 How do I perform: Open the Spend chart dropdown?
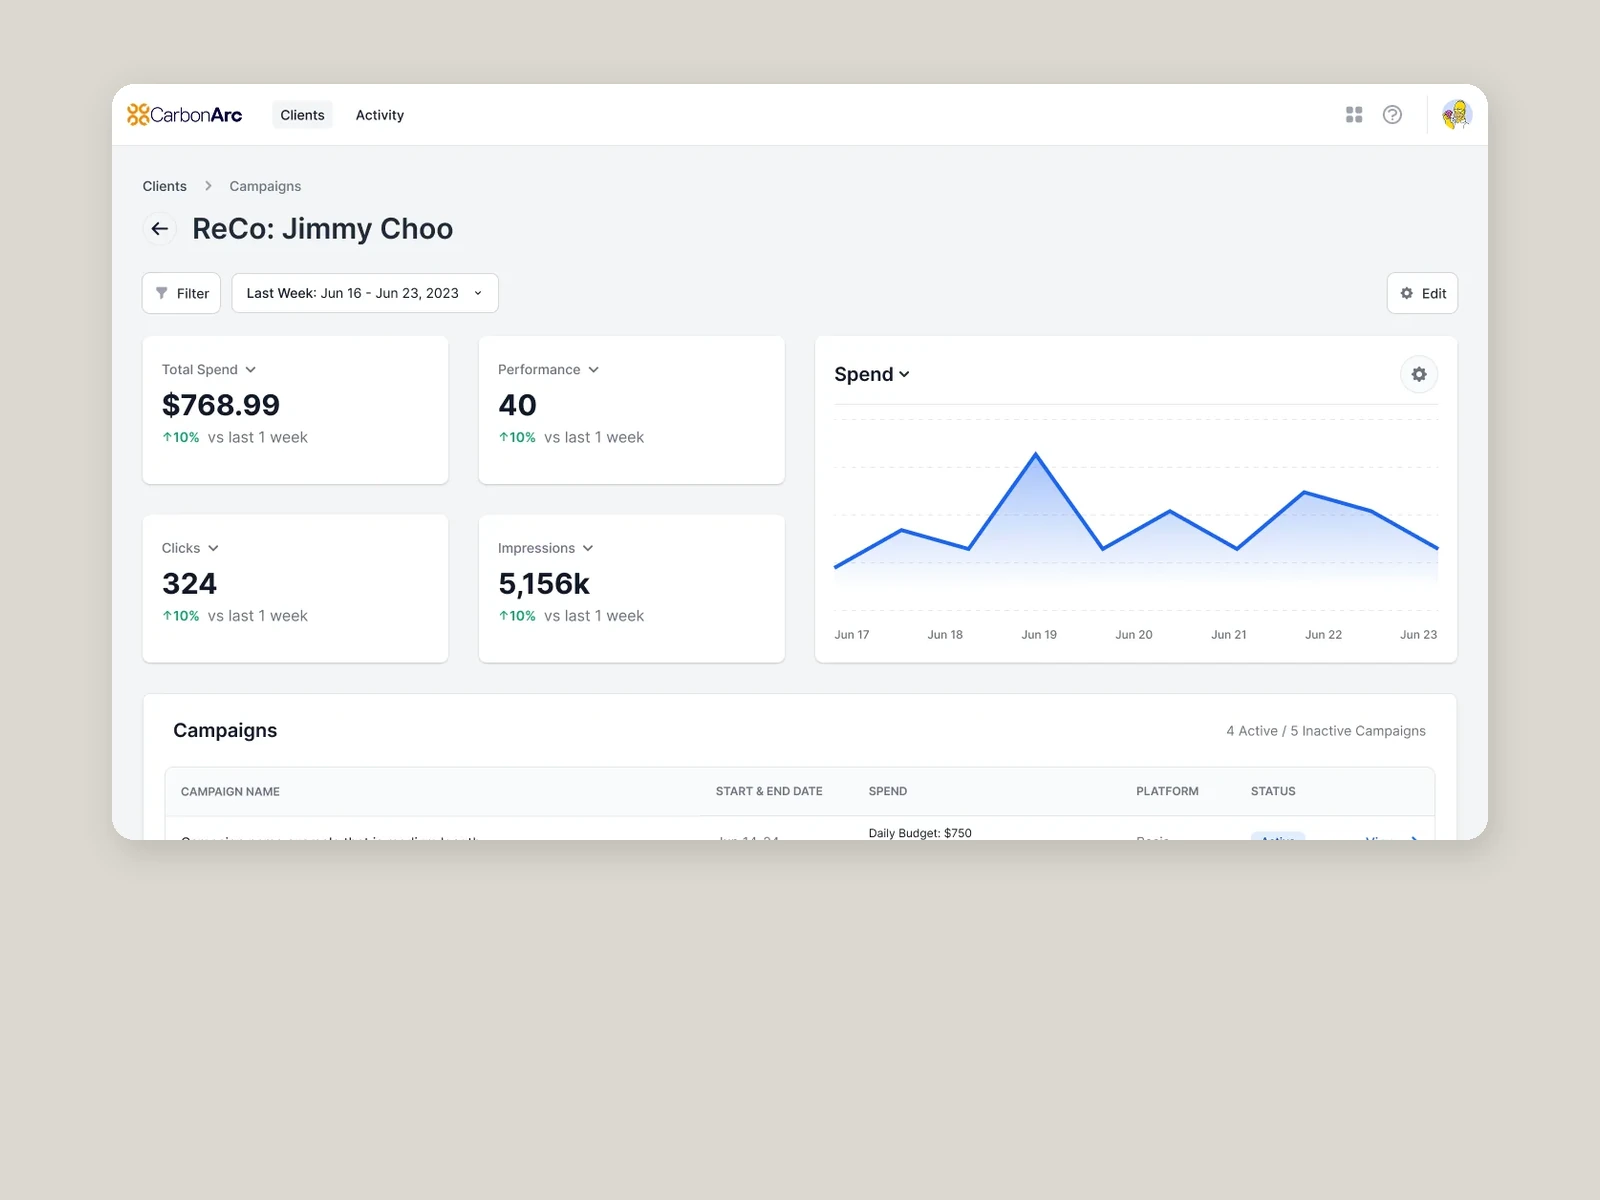pos(872,374)
